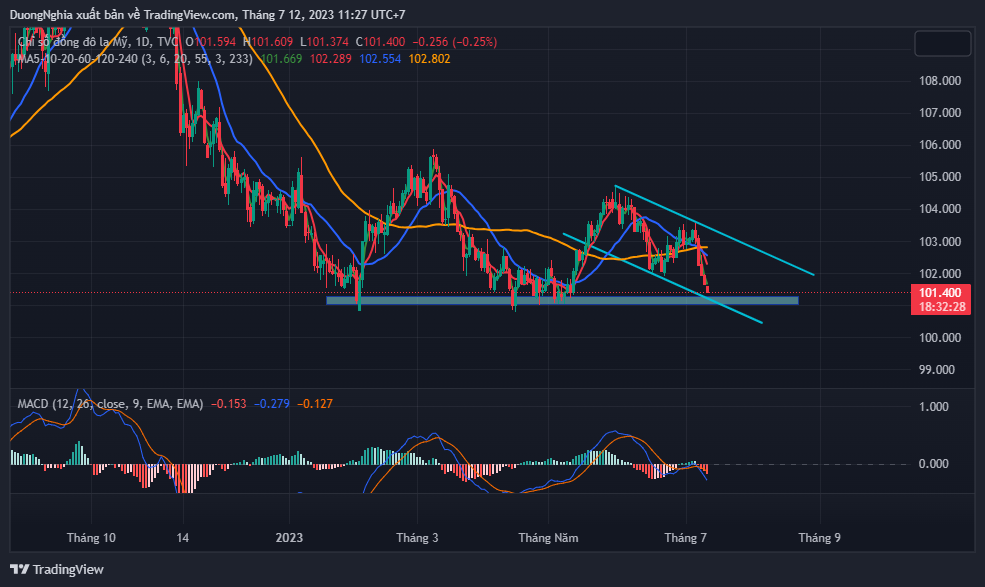Click the 'Tháng 9' time axis label

point(819,538)
